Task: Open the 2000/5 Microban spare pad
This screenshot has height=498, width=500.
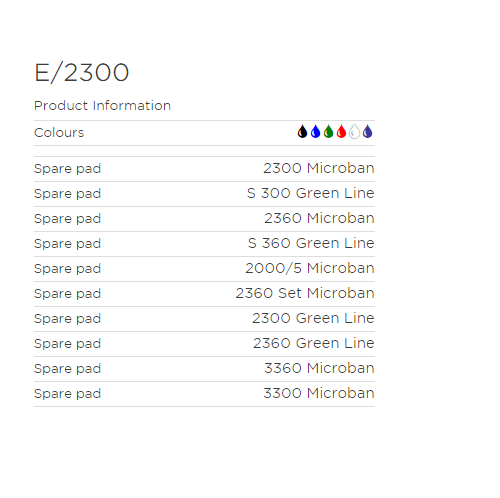Action: (310, 268)
